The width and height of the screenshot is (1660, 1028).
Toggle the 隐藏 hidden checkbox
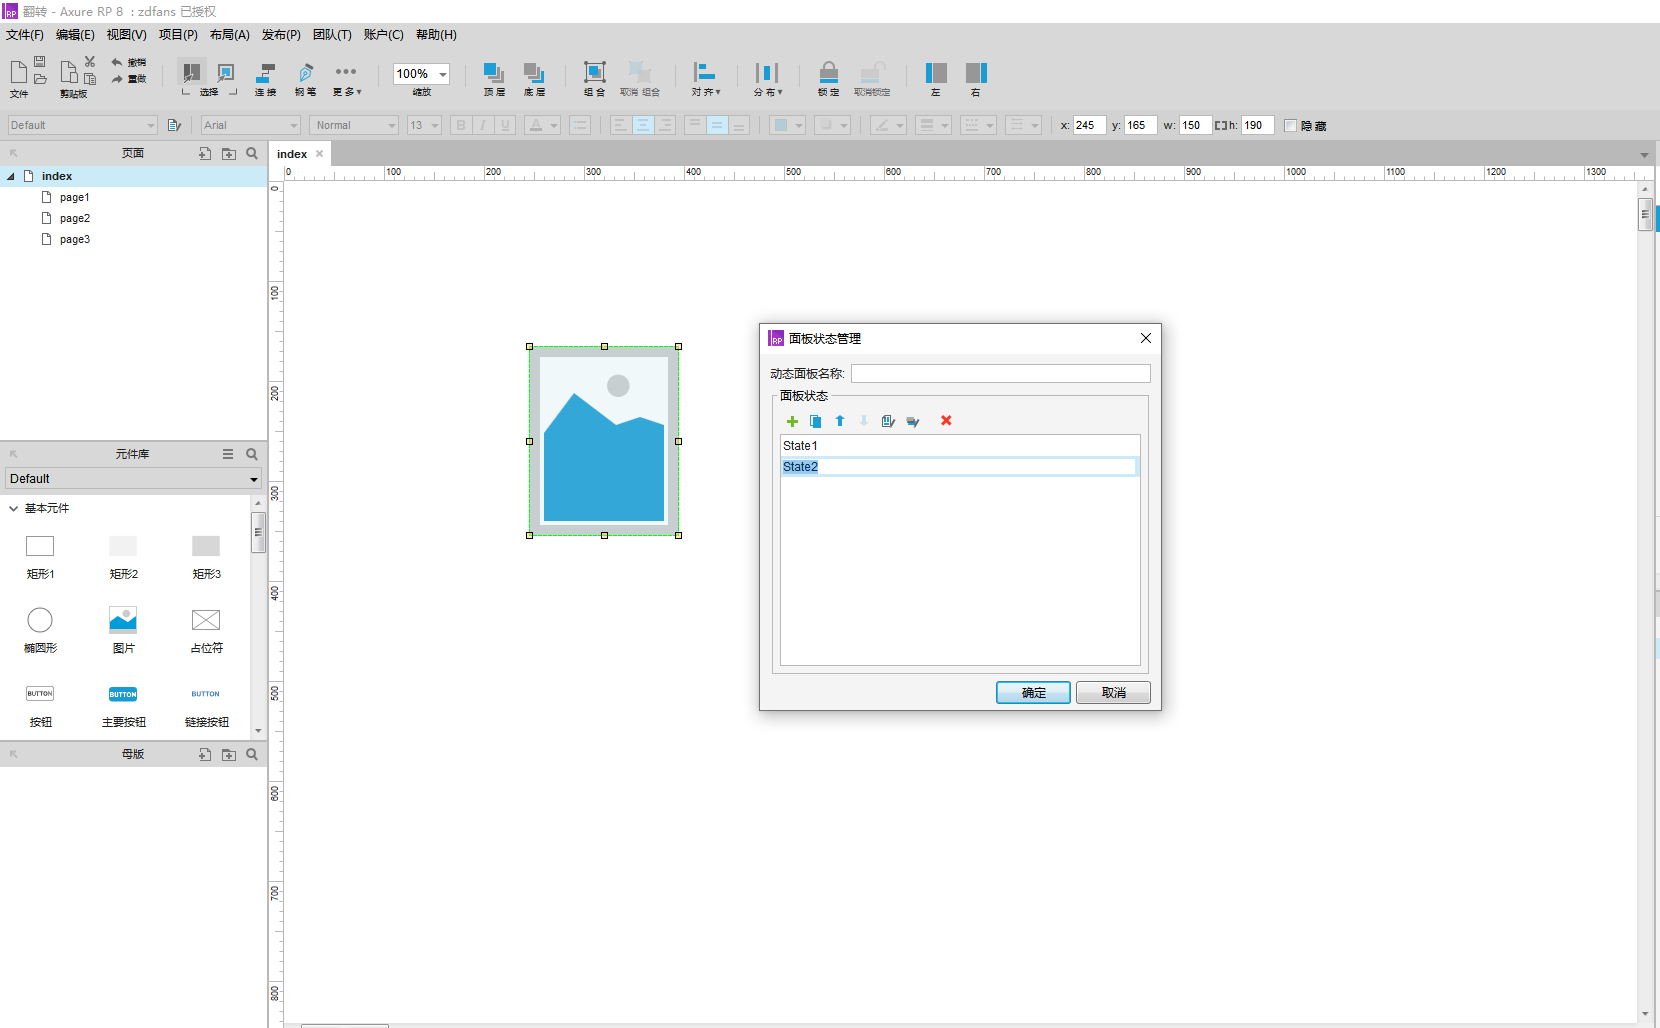(1291, 126)
